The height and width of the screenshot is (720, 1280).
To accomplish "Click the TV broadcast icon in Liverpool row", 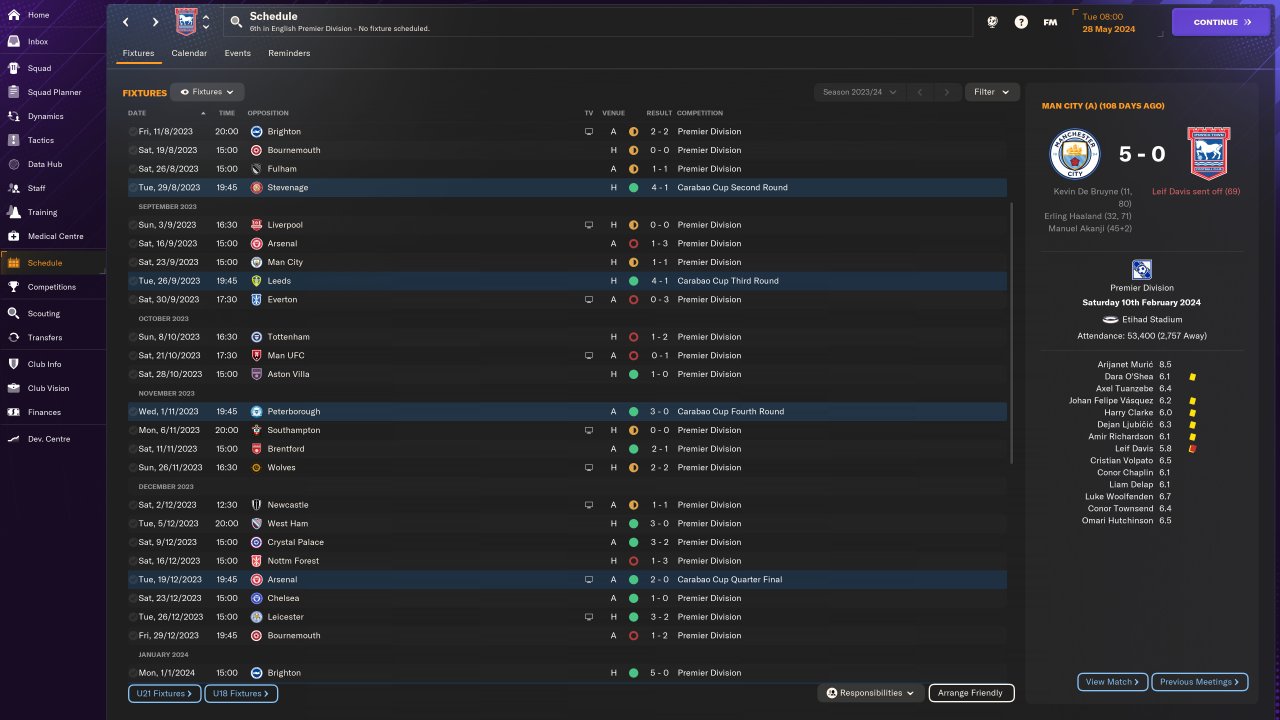I will (589, 225).
